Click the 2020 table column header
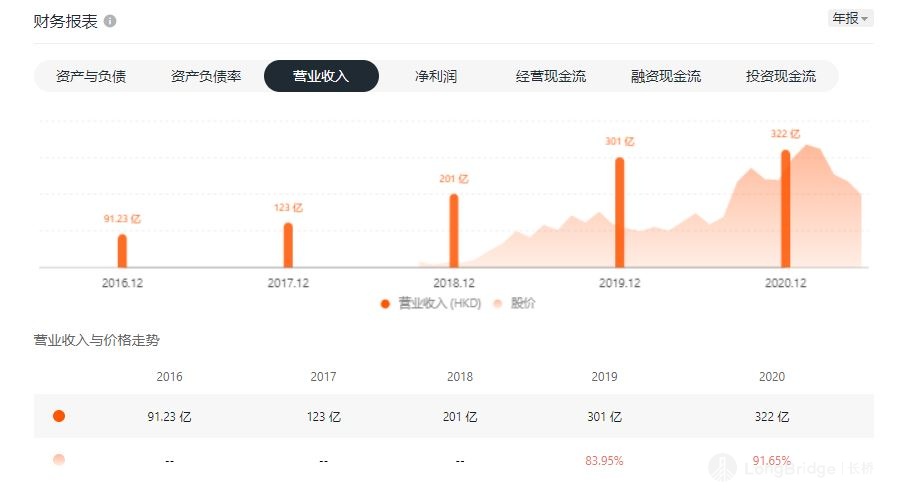899x500 pixels. (x=772, y=377)
